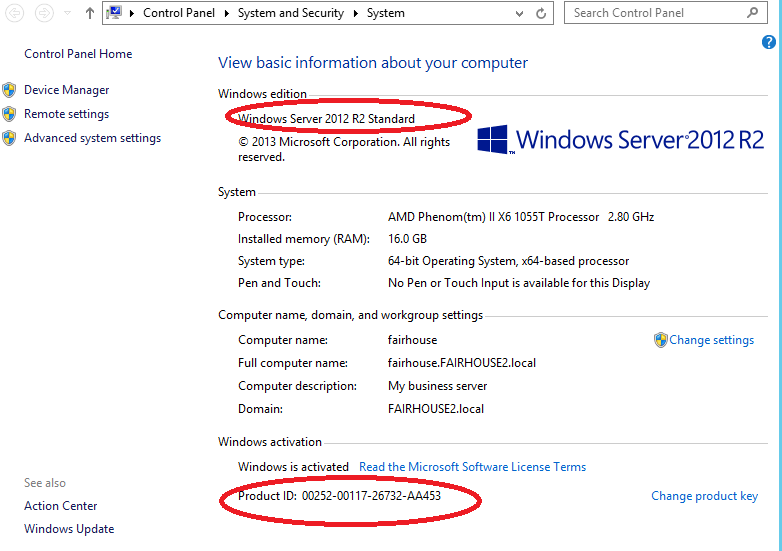Click the Up arrow navigation button

pyautogui.click(x=90, y=14)
